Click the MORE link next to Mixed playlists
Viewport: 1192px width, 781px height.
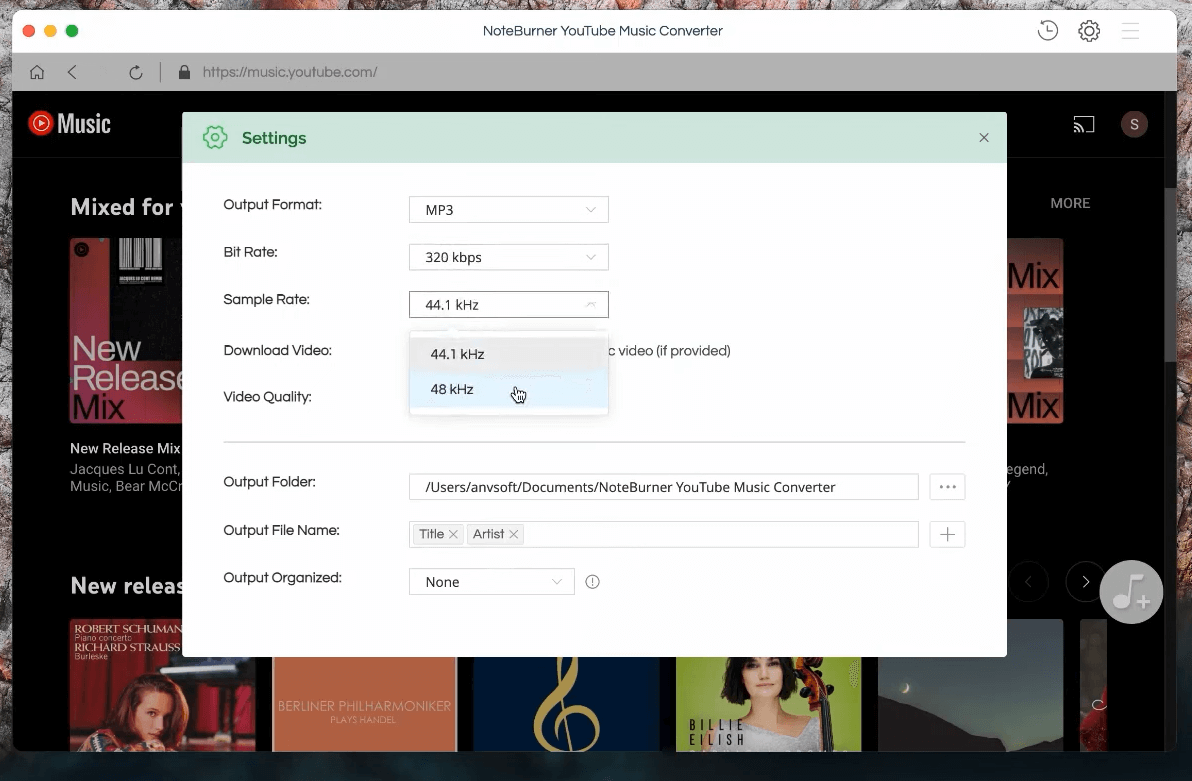click(1070, 203)
